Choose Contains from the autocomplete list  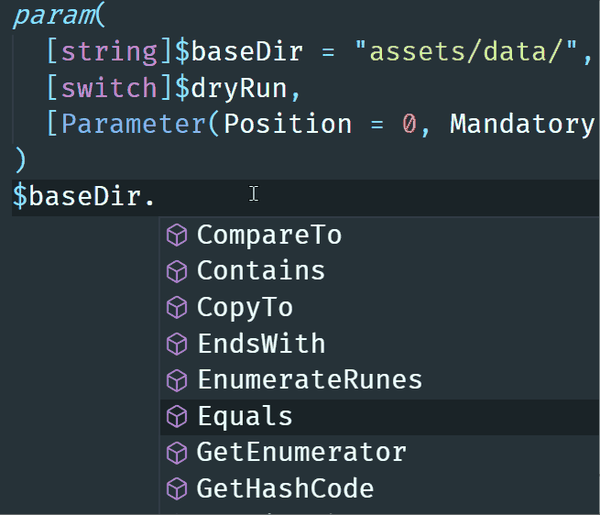(380, 271)
